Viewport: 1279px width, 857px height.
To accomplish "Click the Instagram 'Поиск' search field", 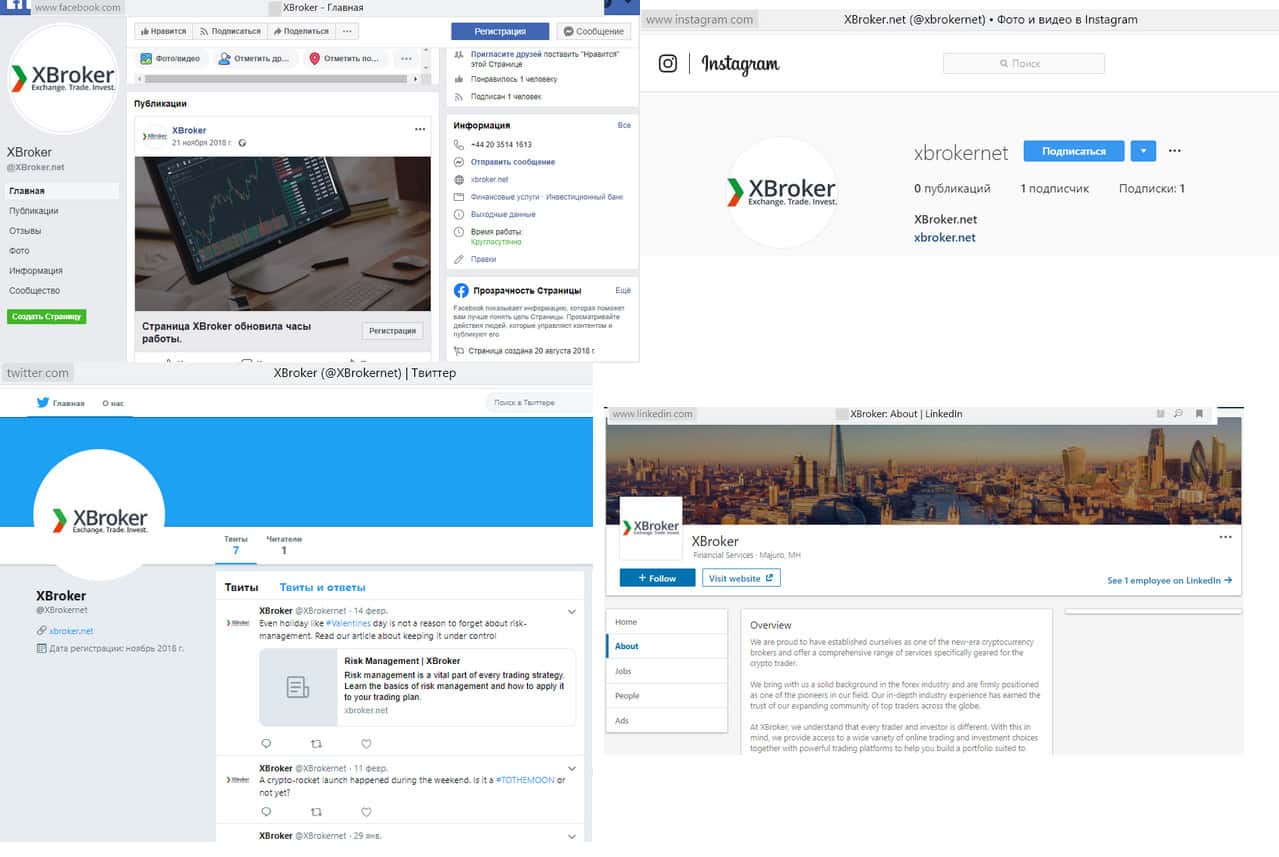I will (x=1024, y=64).
